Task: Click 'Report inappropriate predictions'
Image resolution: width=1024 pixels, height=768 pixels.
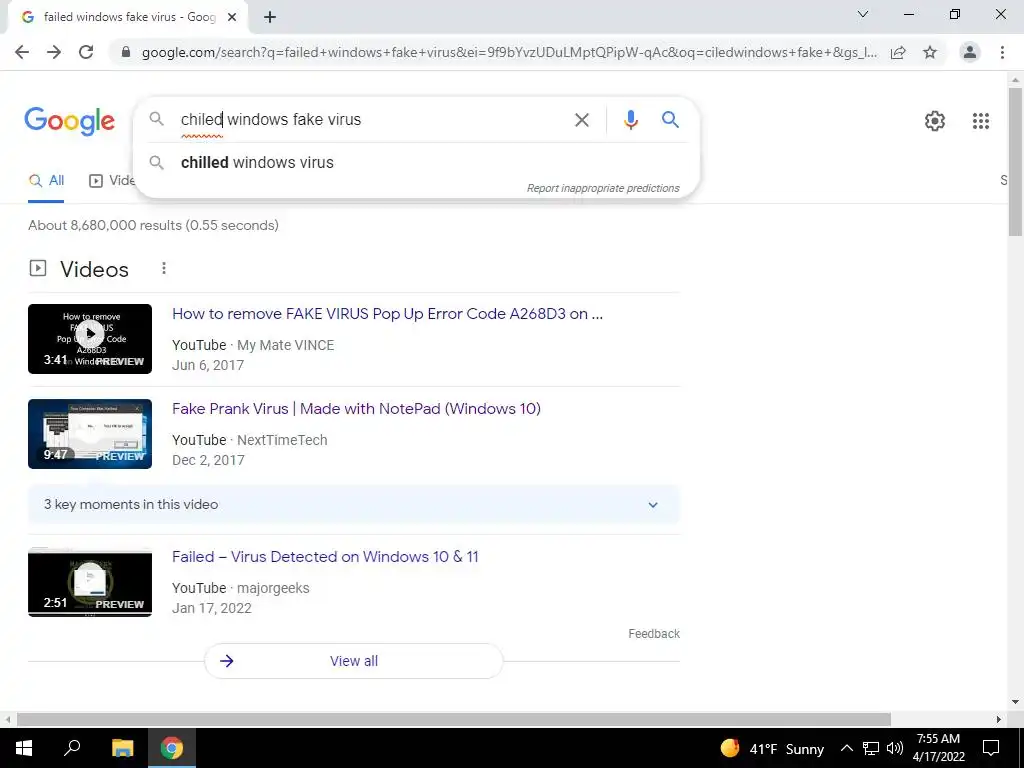Action: pos(603,188)
